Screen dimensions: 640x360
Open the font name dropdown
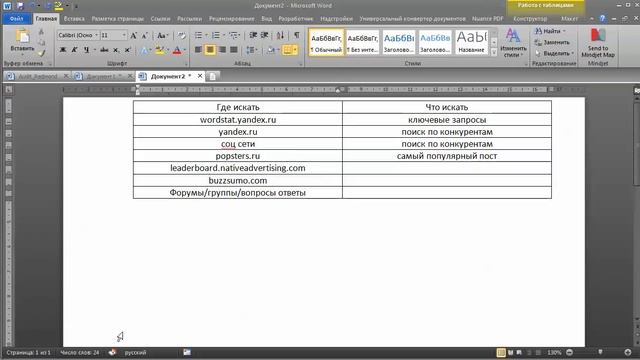point(97,36)
